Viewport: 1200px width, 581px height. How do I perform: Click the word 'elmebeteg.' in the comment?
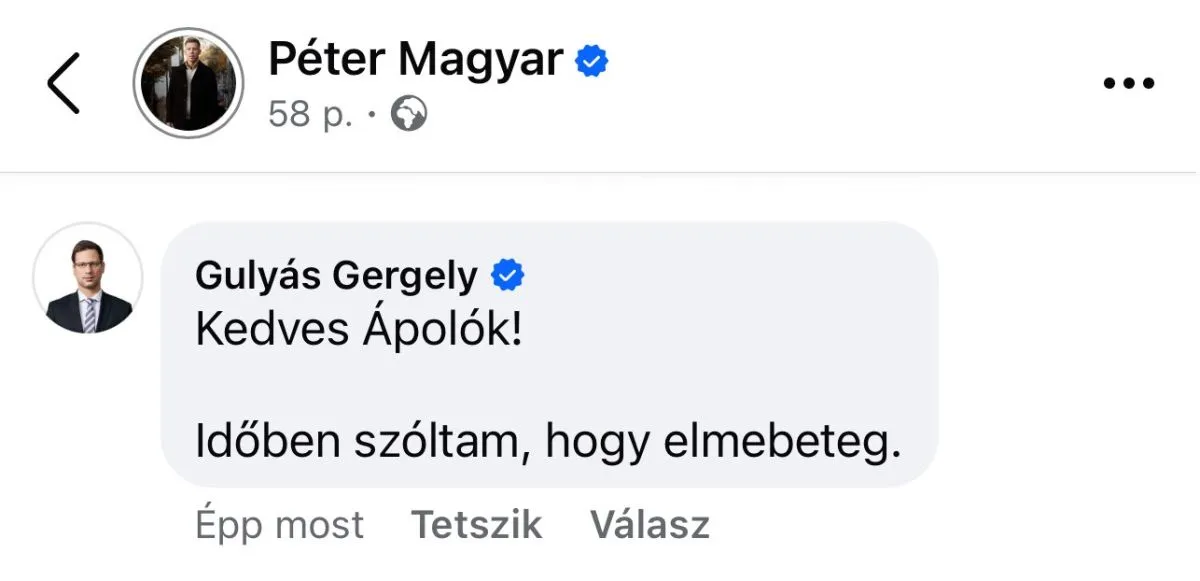tap(772, 443)
